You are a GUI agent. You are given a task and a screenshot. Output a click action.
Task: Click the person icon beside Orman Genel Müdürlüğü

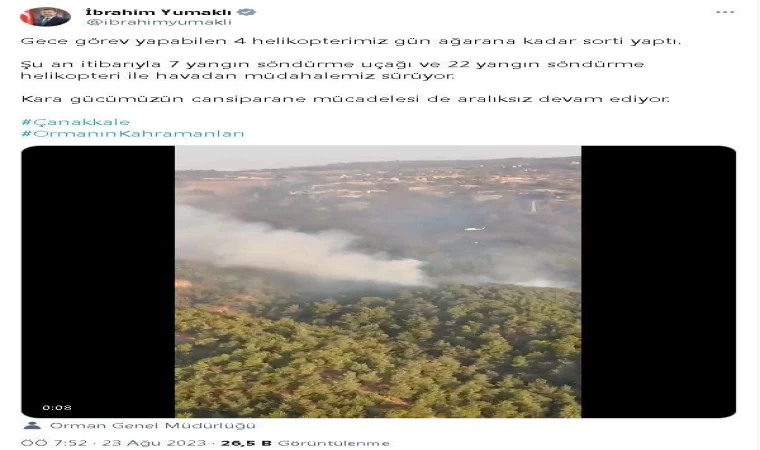[32, 425]
